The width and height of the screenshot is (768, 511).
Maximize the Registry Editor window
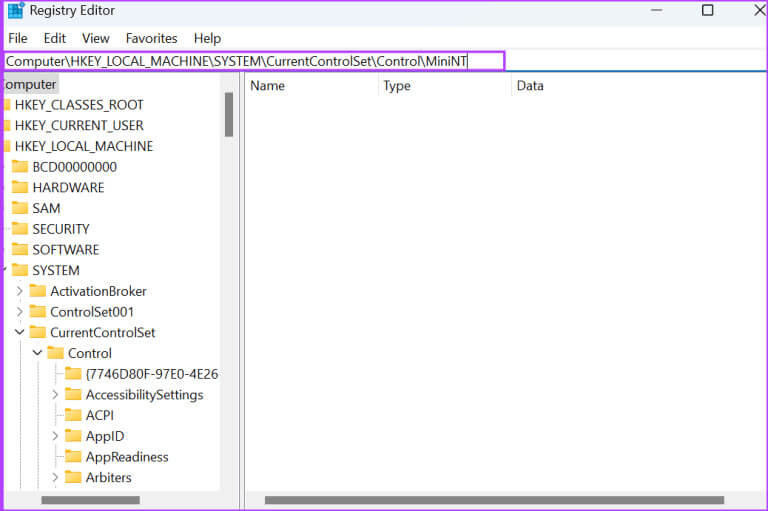pyautogui.click(x=707, y=10)
